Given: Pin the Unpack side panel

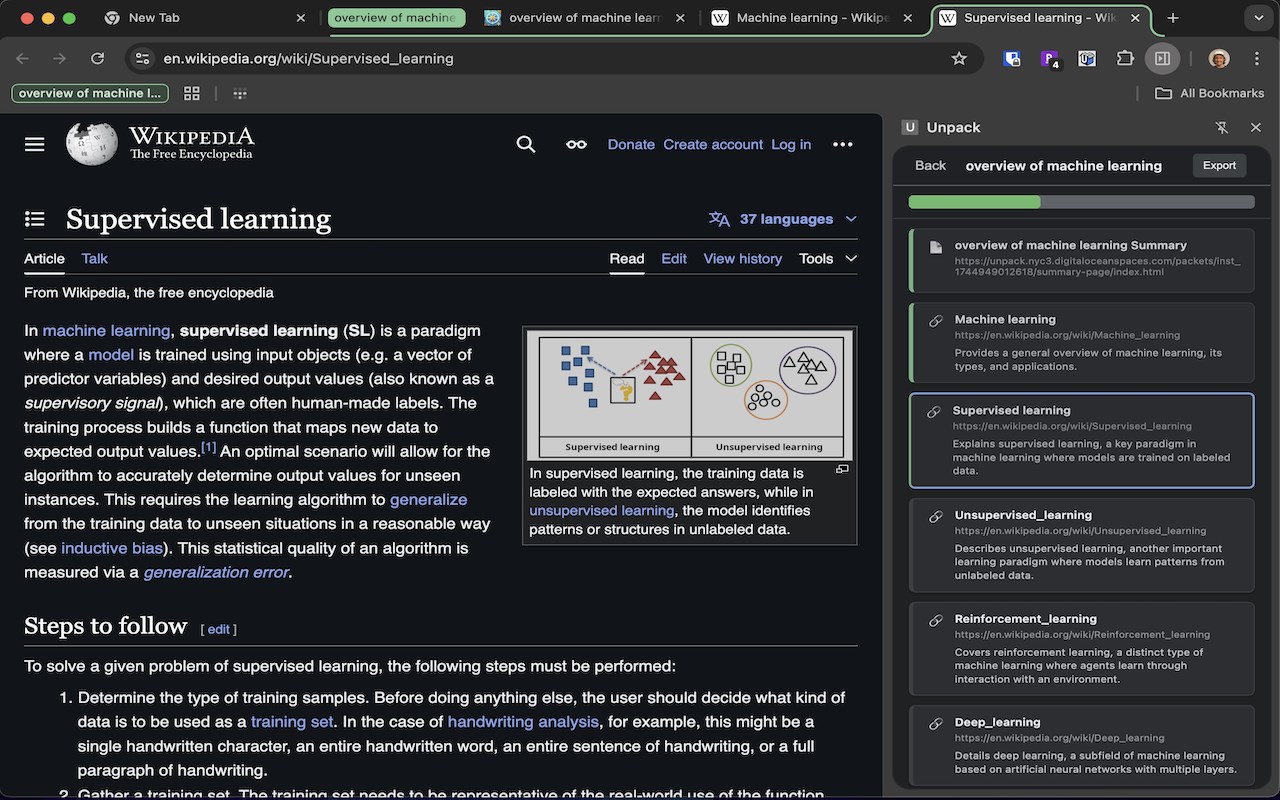Looking at the screenshot, I should (x=1222, y=127).
